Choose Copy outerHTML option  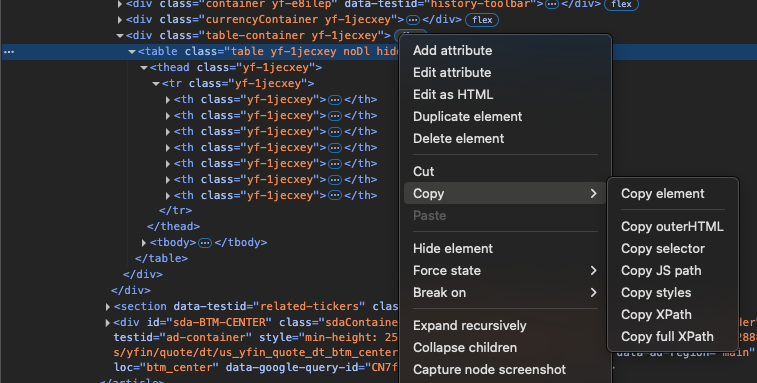[x=672, y=227]
